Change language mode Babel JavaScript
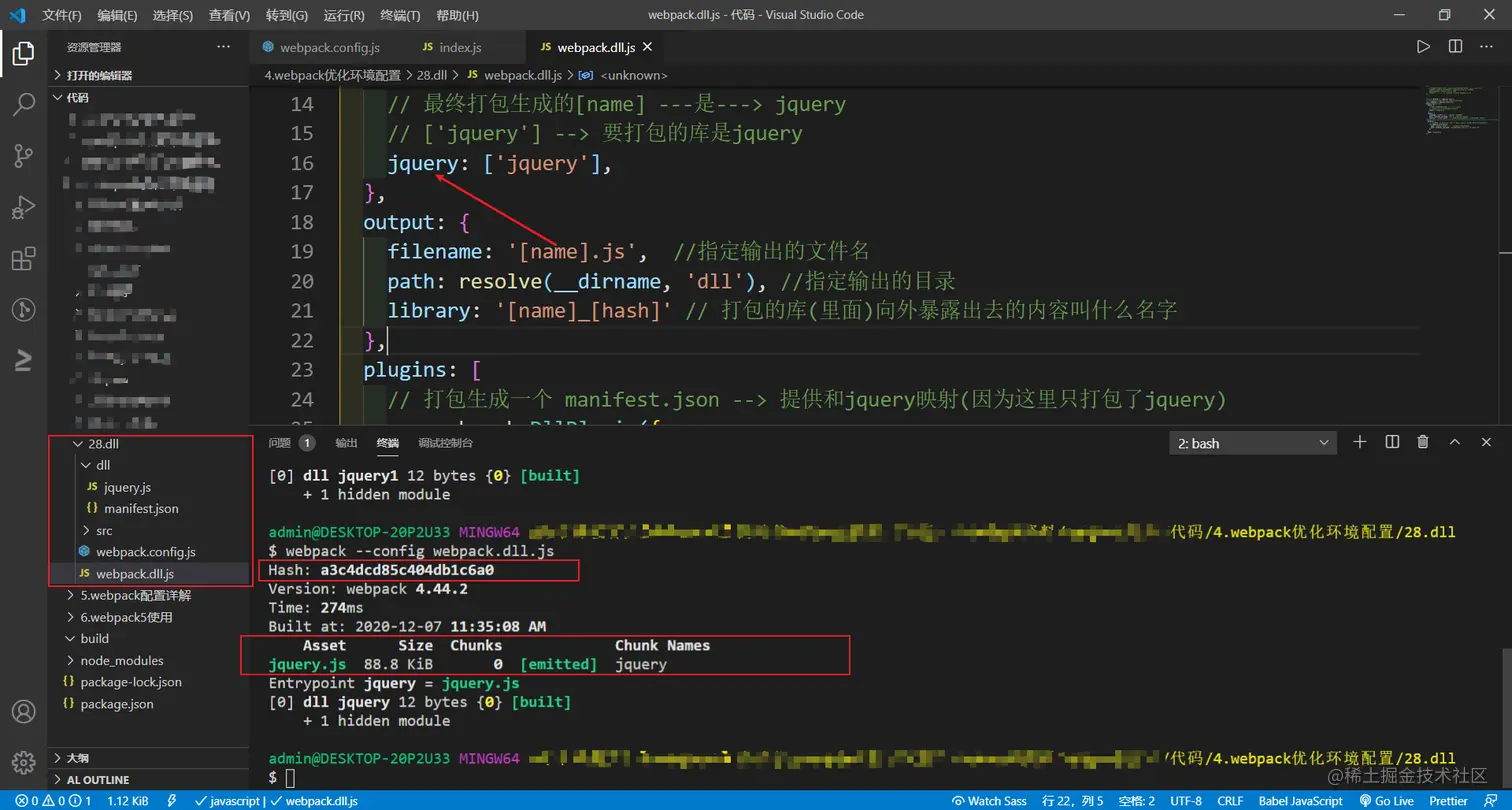Image resolution: width=1512 pixels, height=810 pixels. pyautogui.click(x=1299, y=801)
